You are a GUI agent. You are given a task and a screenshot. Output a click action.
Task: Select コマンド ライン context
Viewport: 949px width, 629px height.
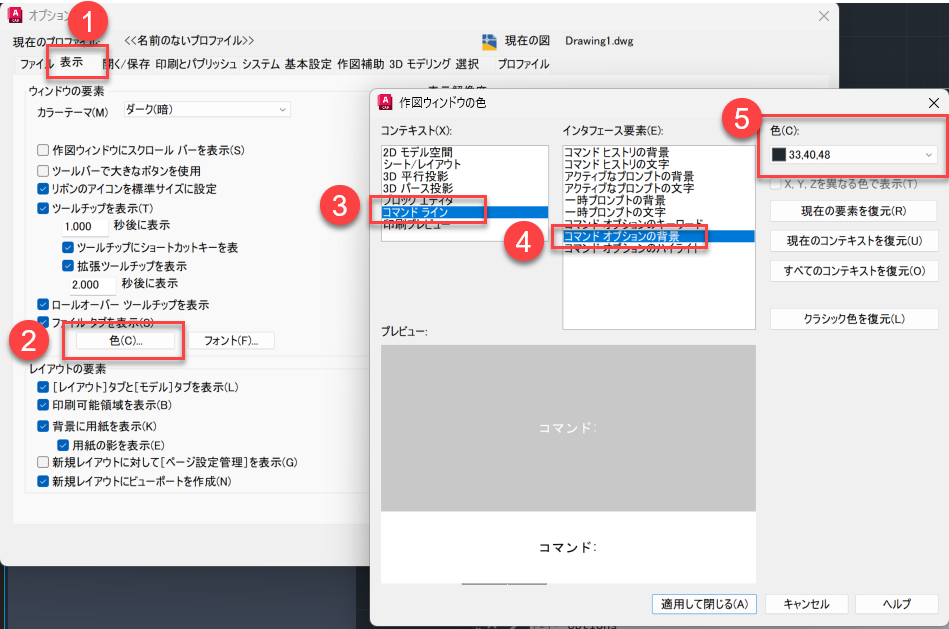[x=465, y=212]
